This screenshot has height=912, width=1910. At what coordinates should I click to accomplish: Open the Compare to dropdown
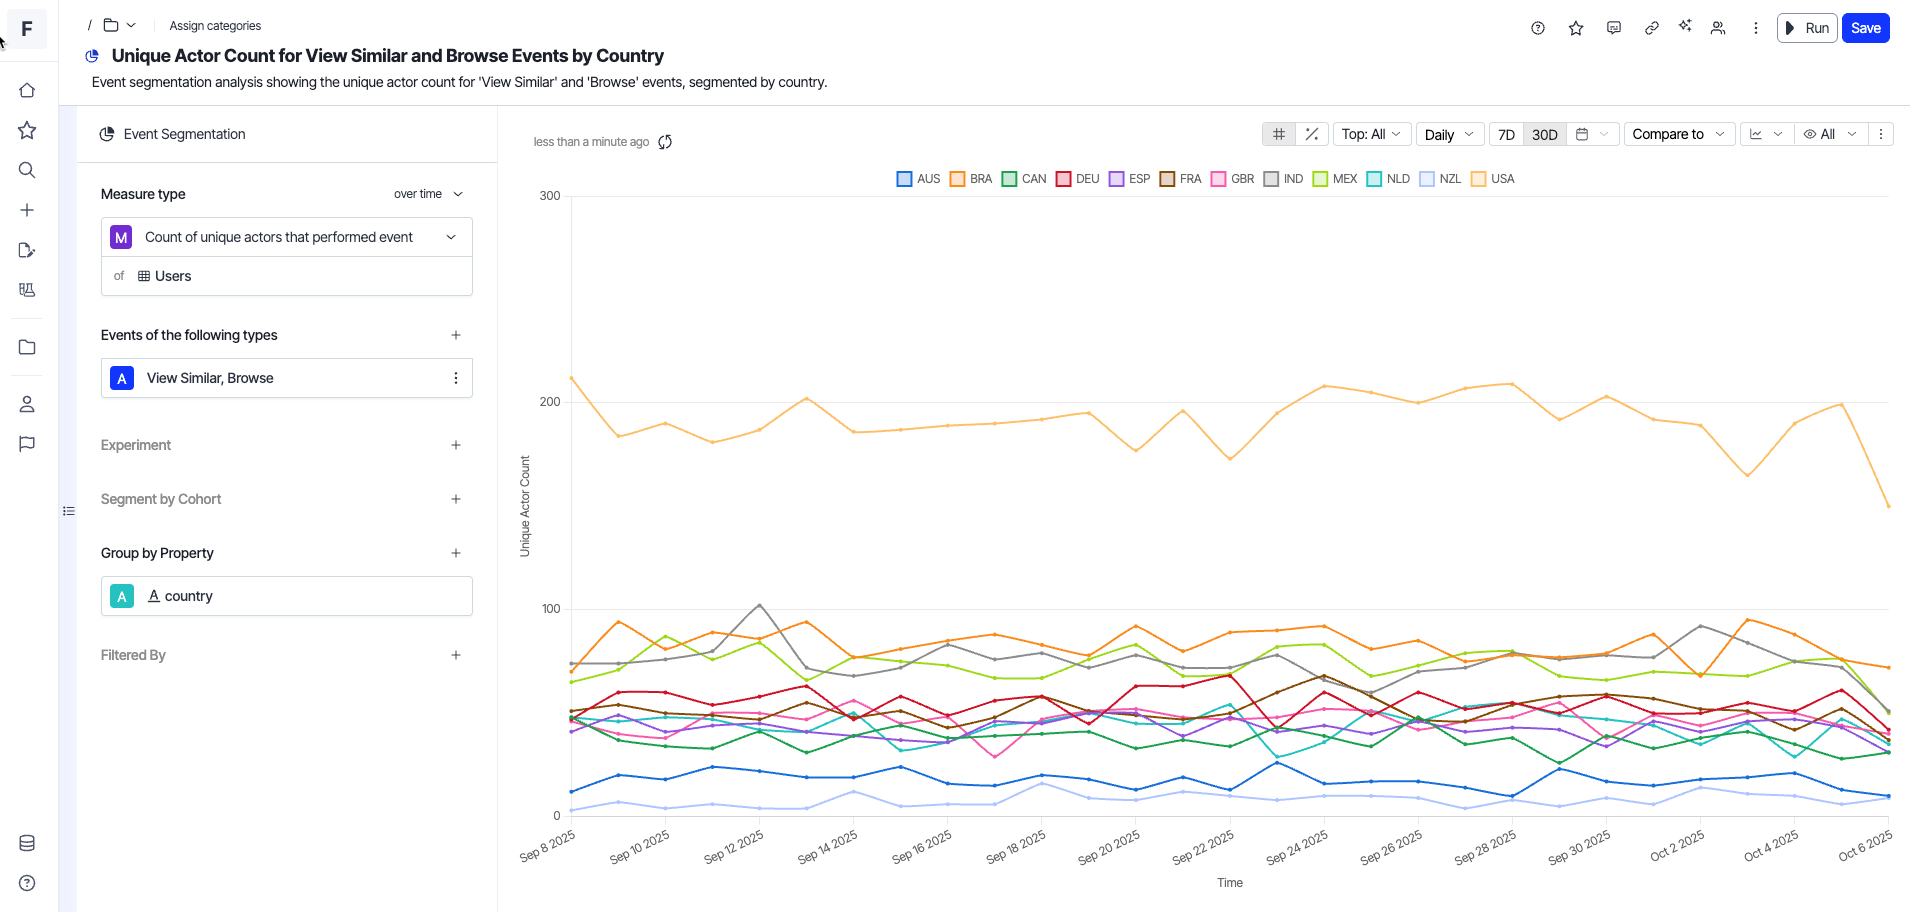(x=1678, y=134)
